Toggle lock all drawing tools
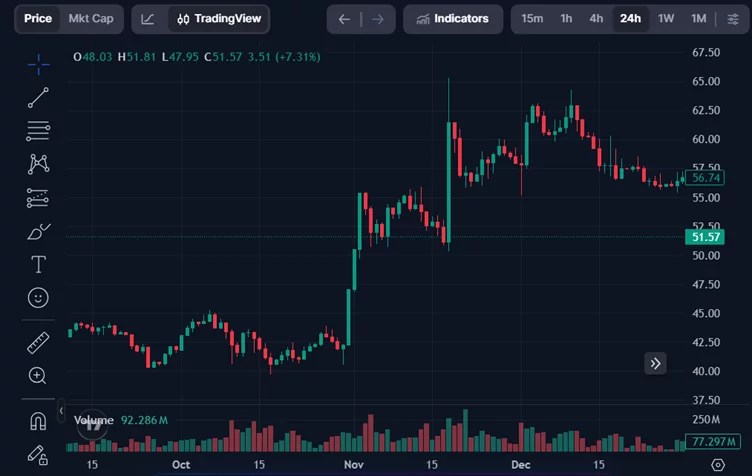The height and width of the screenshot is (476, 752). 38,455
